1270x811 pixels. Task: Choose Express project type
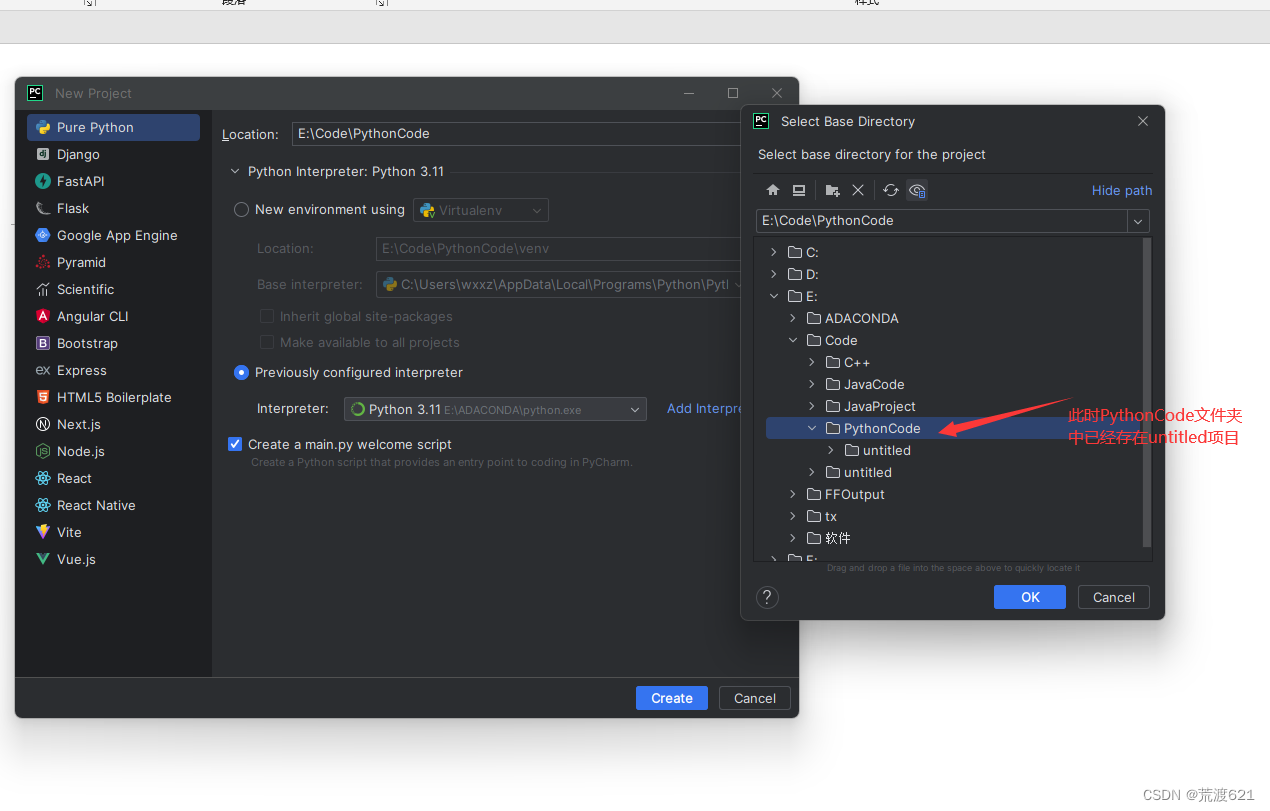click(113, 370)
